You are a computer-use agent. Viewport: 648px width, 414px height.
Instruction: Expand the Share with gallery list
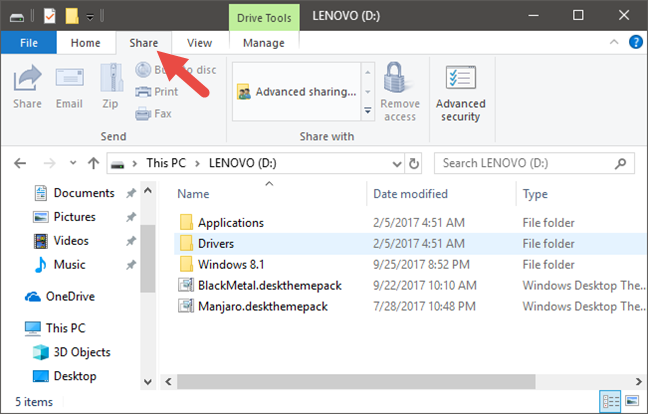(367, 111)
